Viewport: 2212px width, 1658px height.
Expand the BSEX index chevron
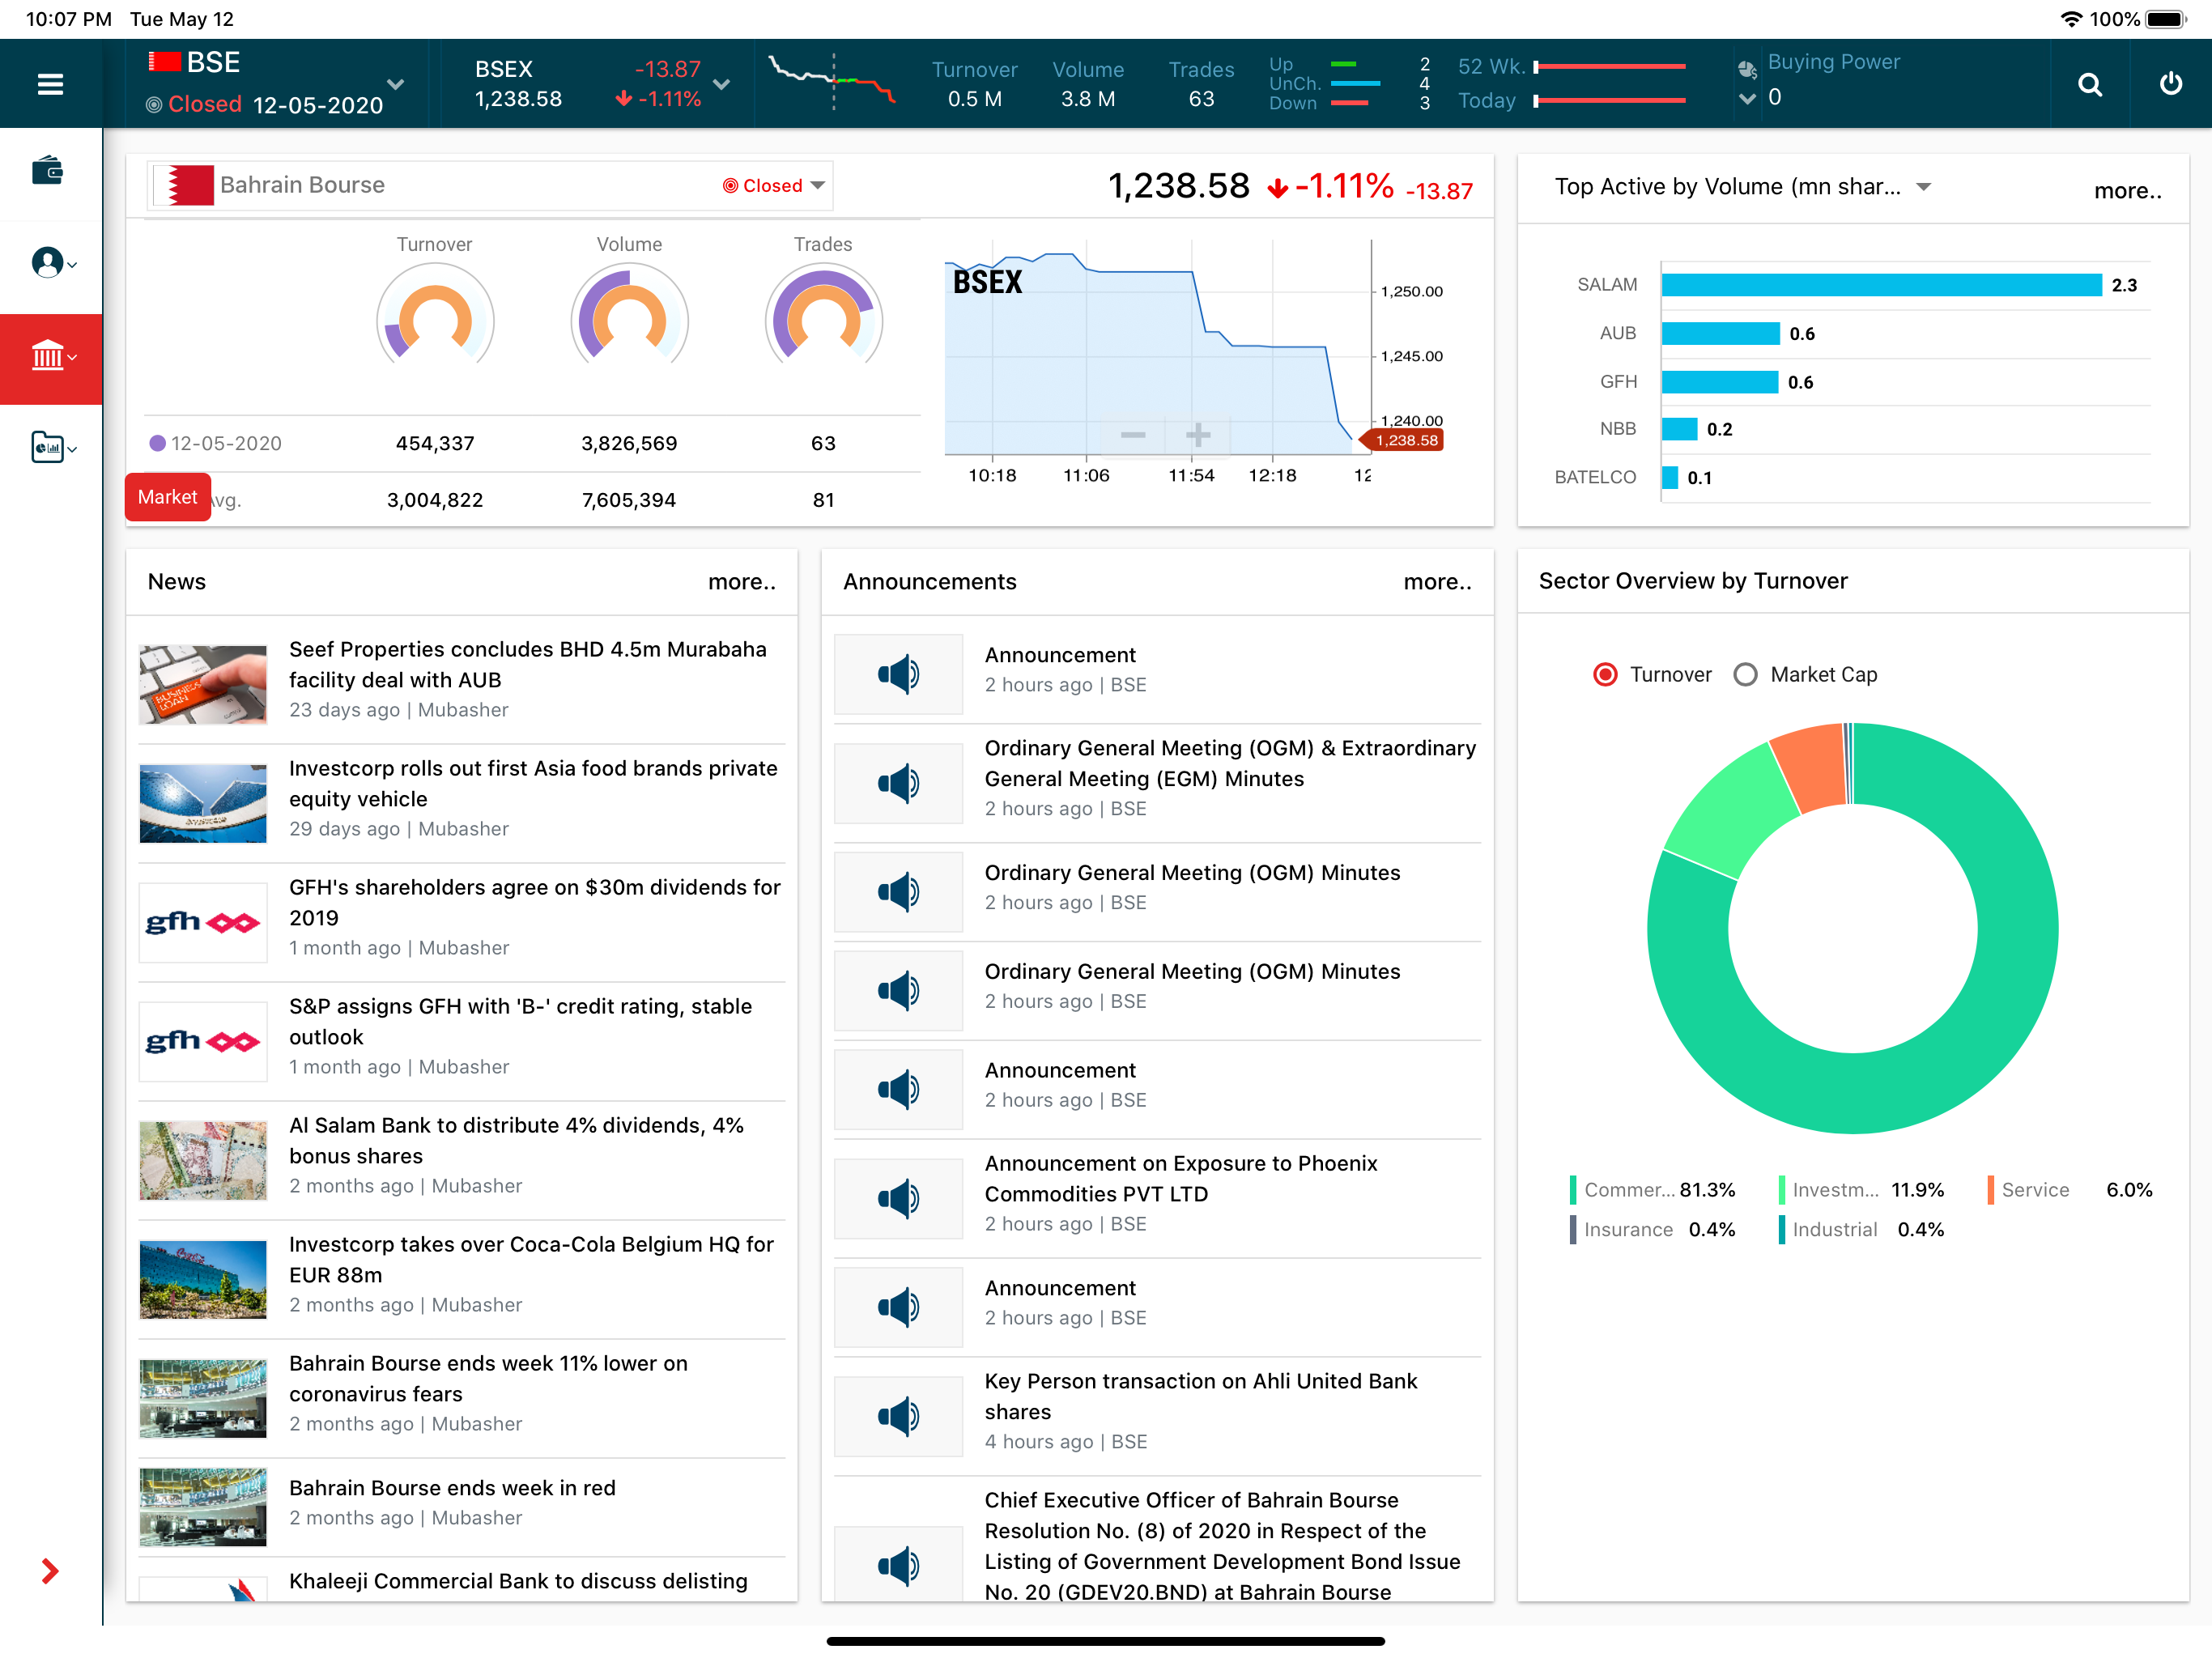[721, 84]
